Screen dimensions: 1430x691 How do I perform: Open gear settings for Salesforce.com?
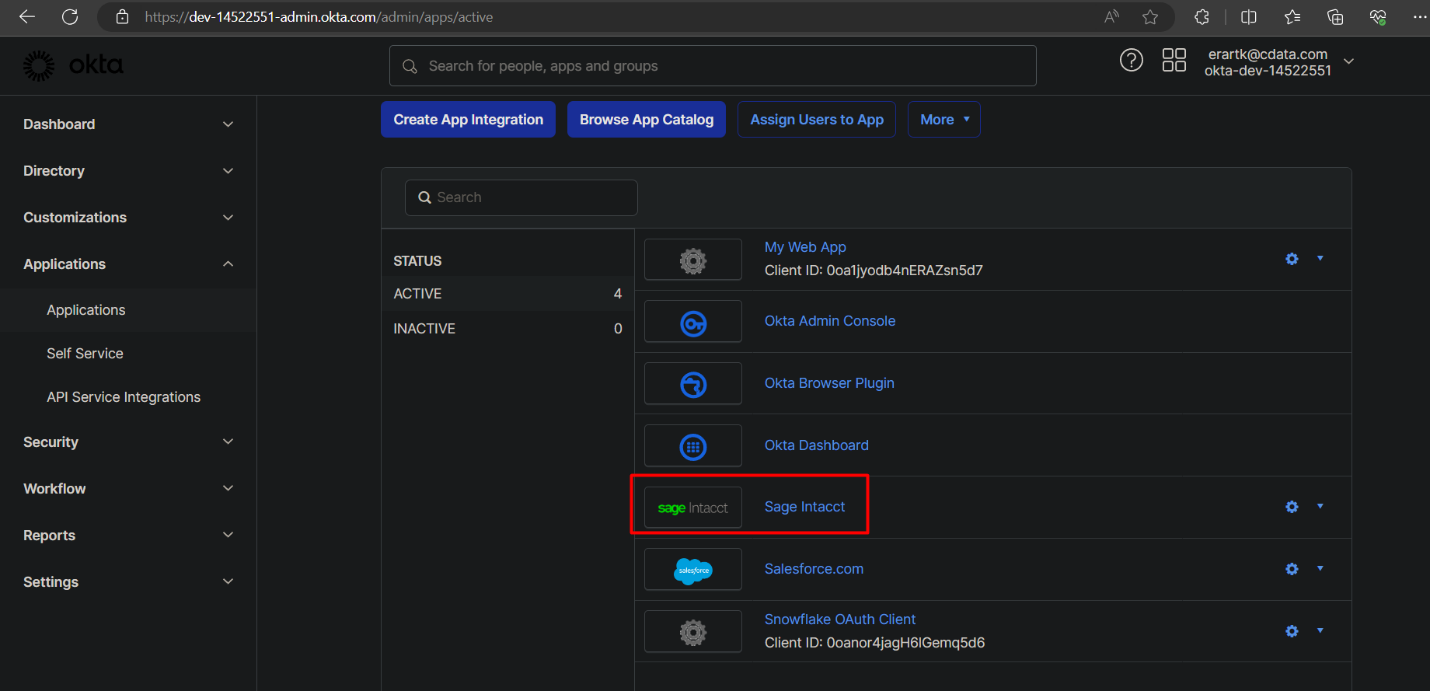tap(1292, 569)
